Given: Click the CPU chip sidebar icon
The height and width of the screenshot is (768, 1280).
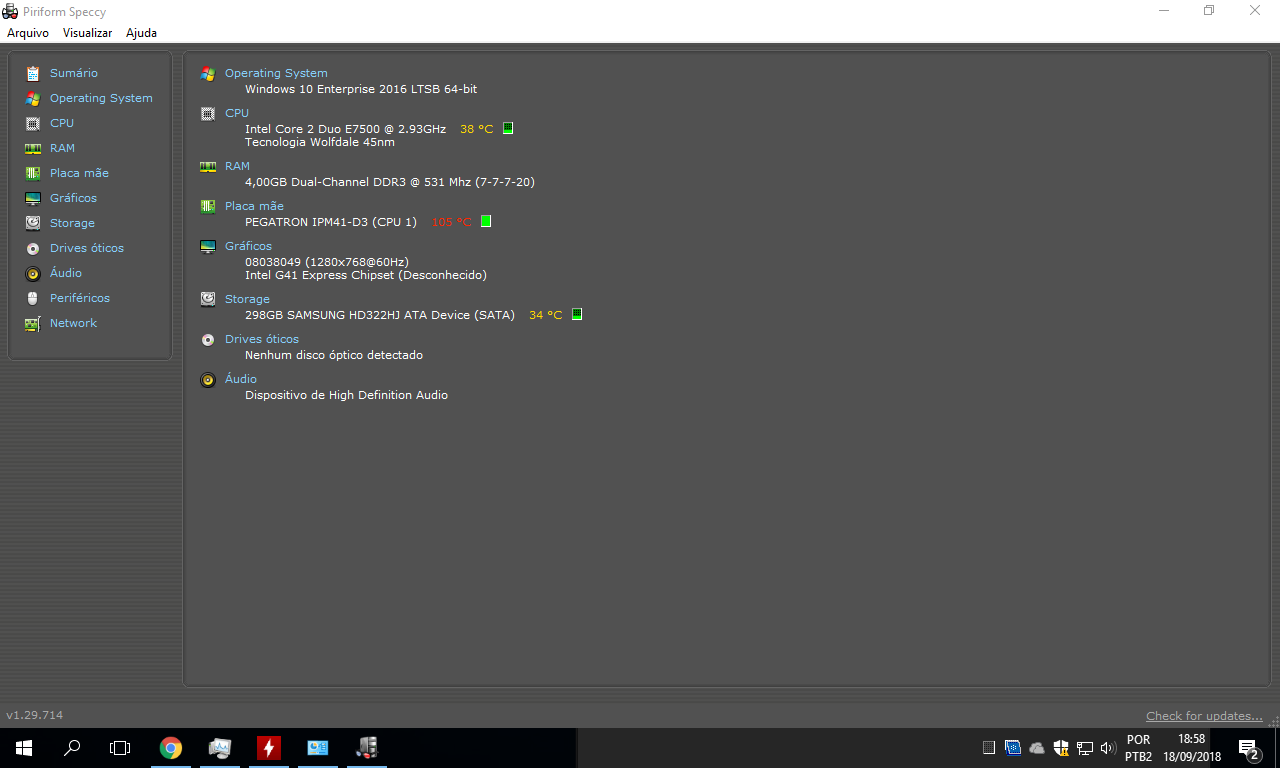Looking at the screenshot, I should (33, 123).
